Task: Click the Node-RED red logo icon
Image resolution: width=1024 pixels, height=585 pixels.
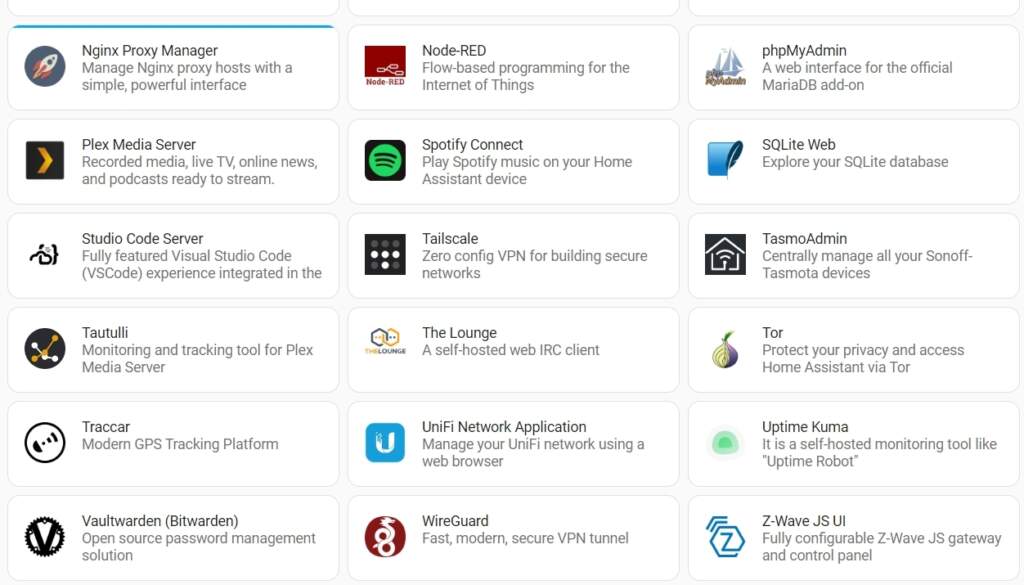Action: [x=385, y=67]
